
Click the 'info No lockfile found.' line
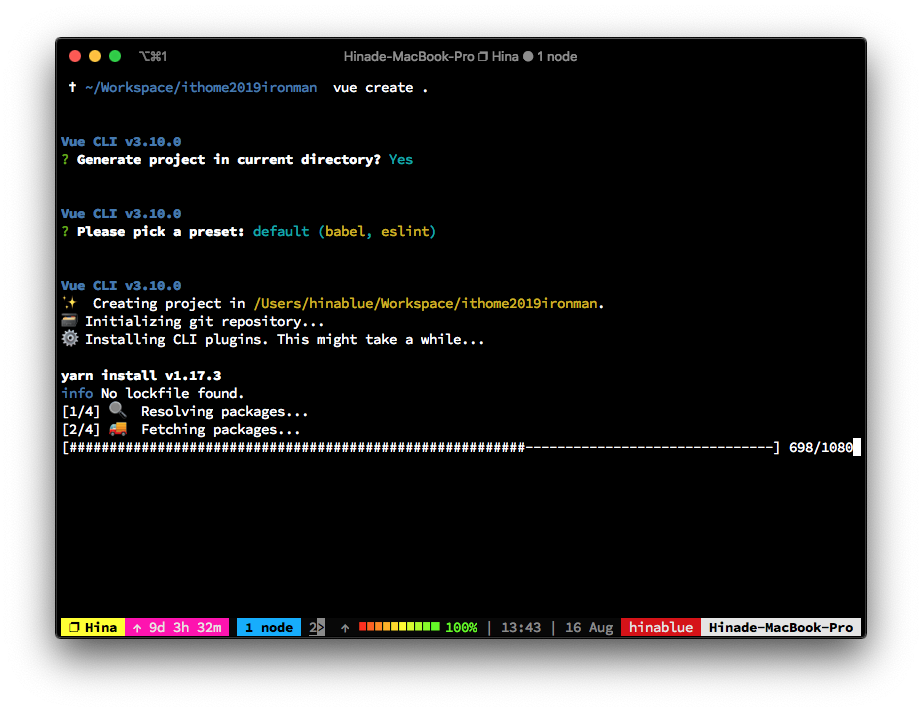point(153,393)
